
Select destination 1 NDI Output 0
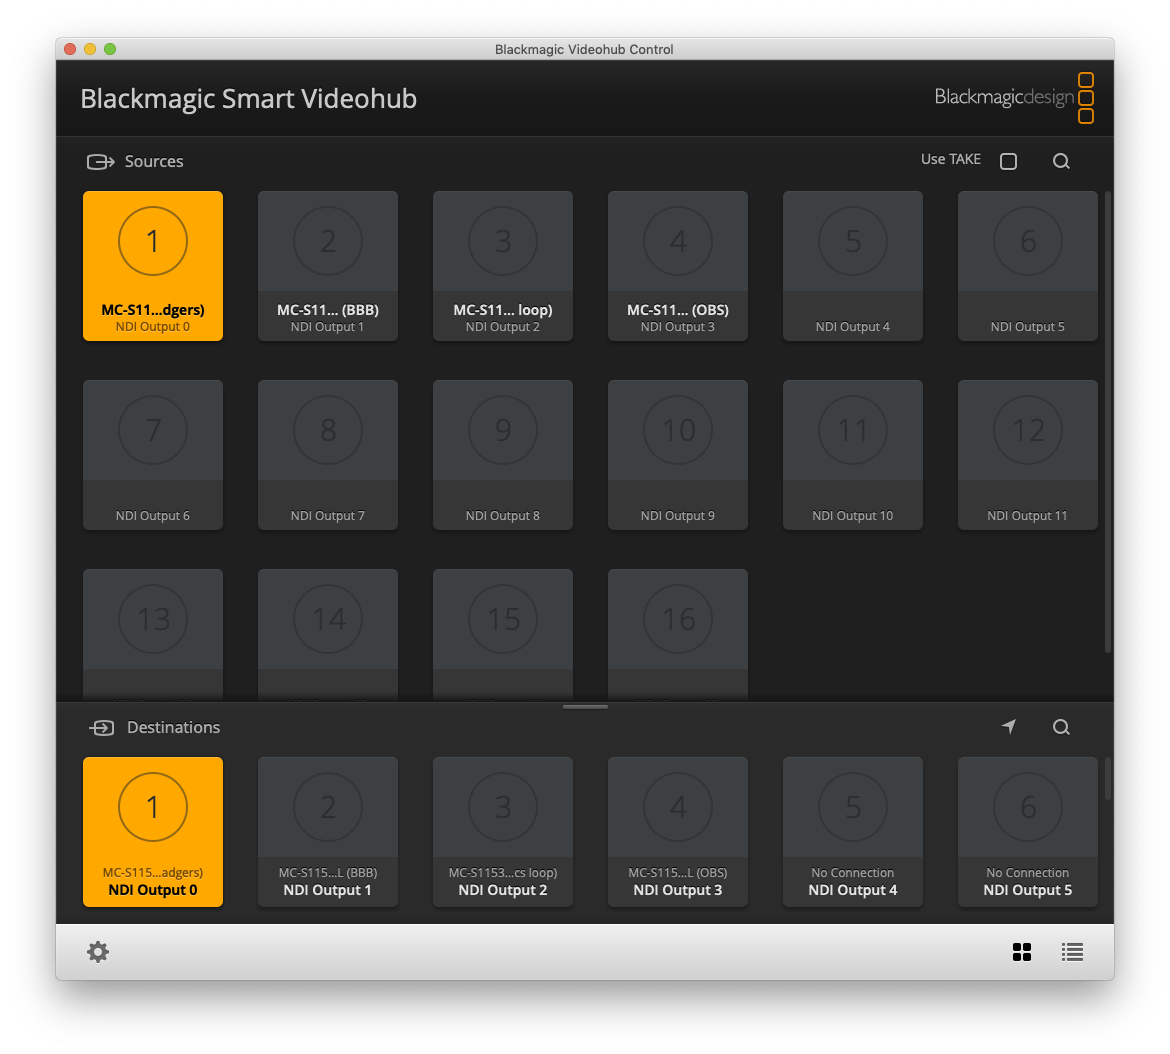[x=153, y=832]
